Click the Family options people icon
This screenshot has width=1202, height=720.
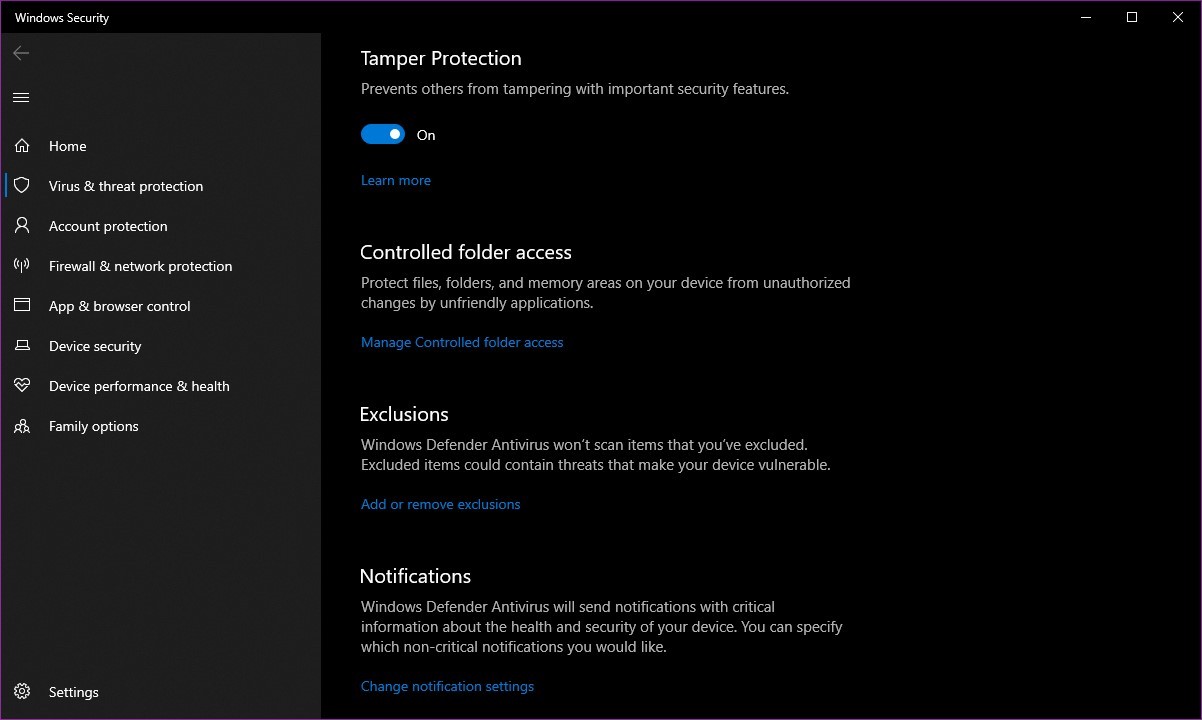pyautogui.click(x=22, y=426)
